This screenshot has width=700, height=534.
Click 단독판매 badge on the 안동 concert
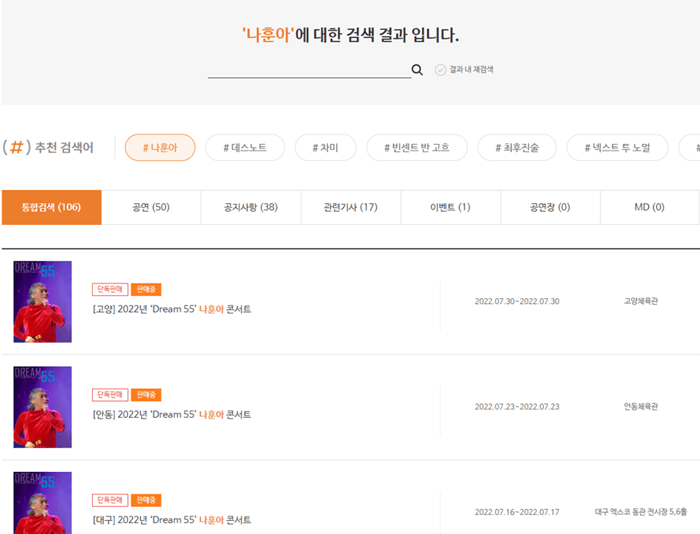(x=110, y=395)
